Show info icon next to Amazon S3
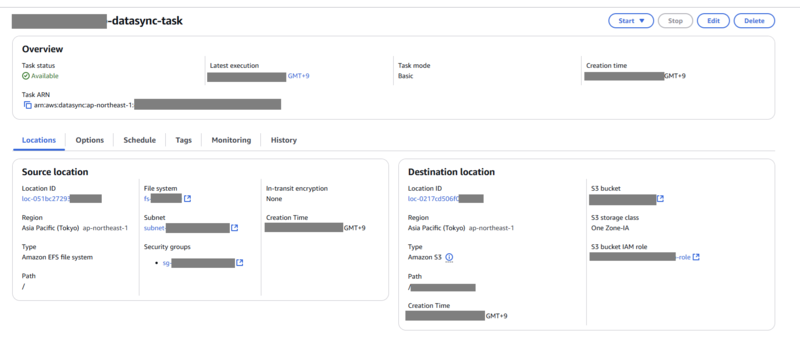Viewport: 800px width, 362px height. coord(449,257)
